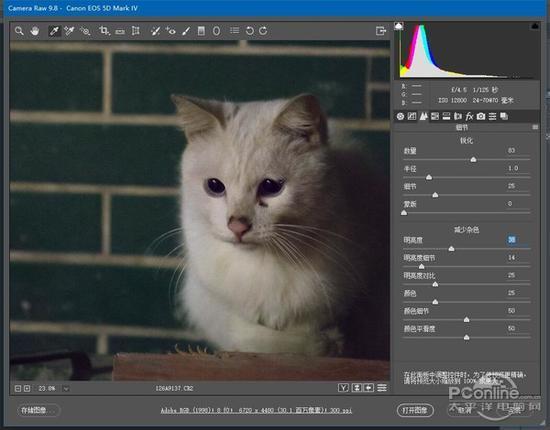
Task: Pick the White Balance eyedropper tool
Action: point(54,31)
